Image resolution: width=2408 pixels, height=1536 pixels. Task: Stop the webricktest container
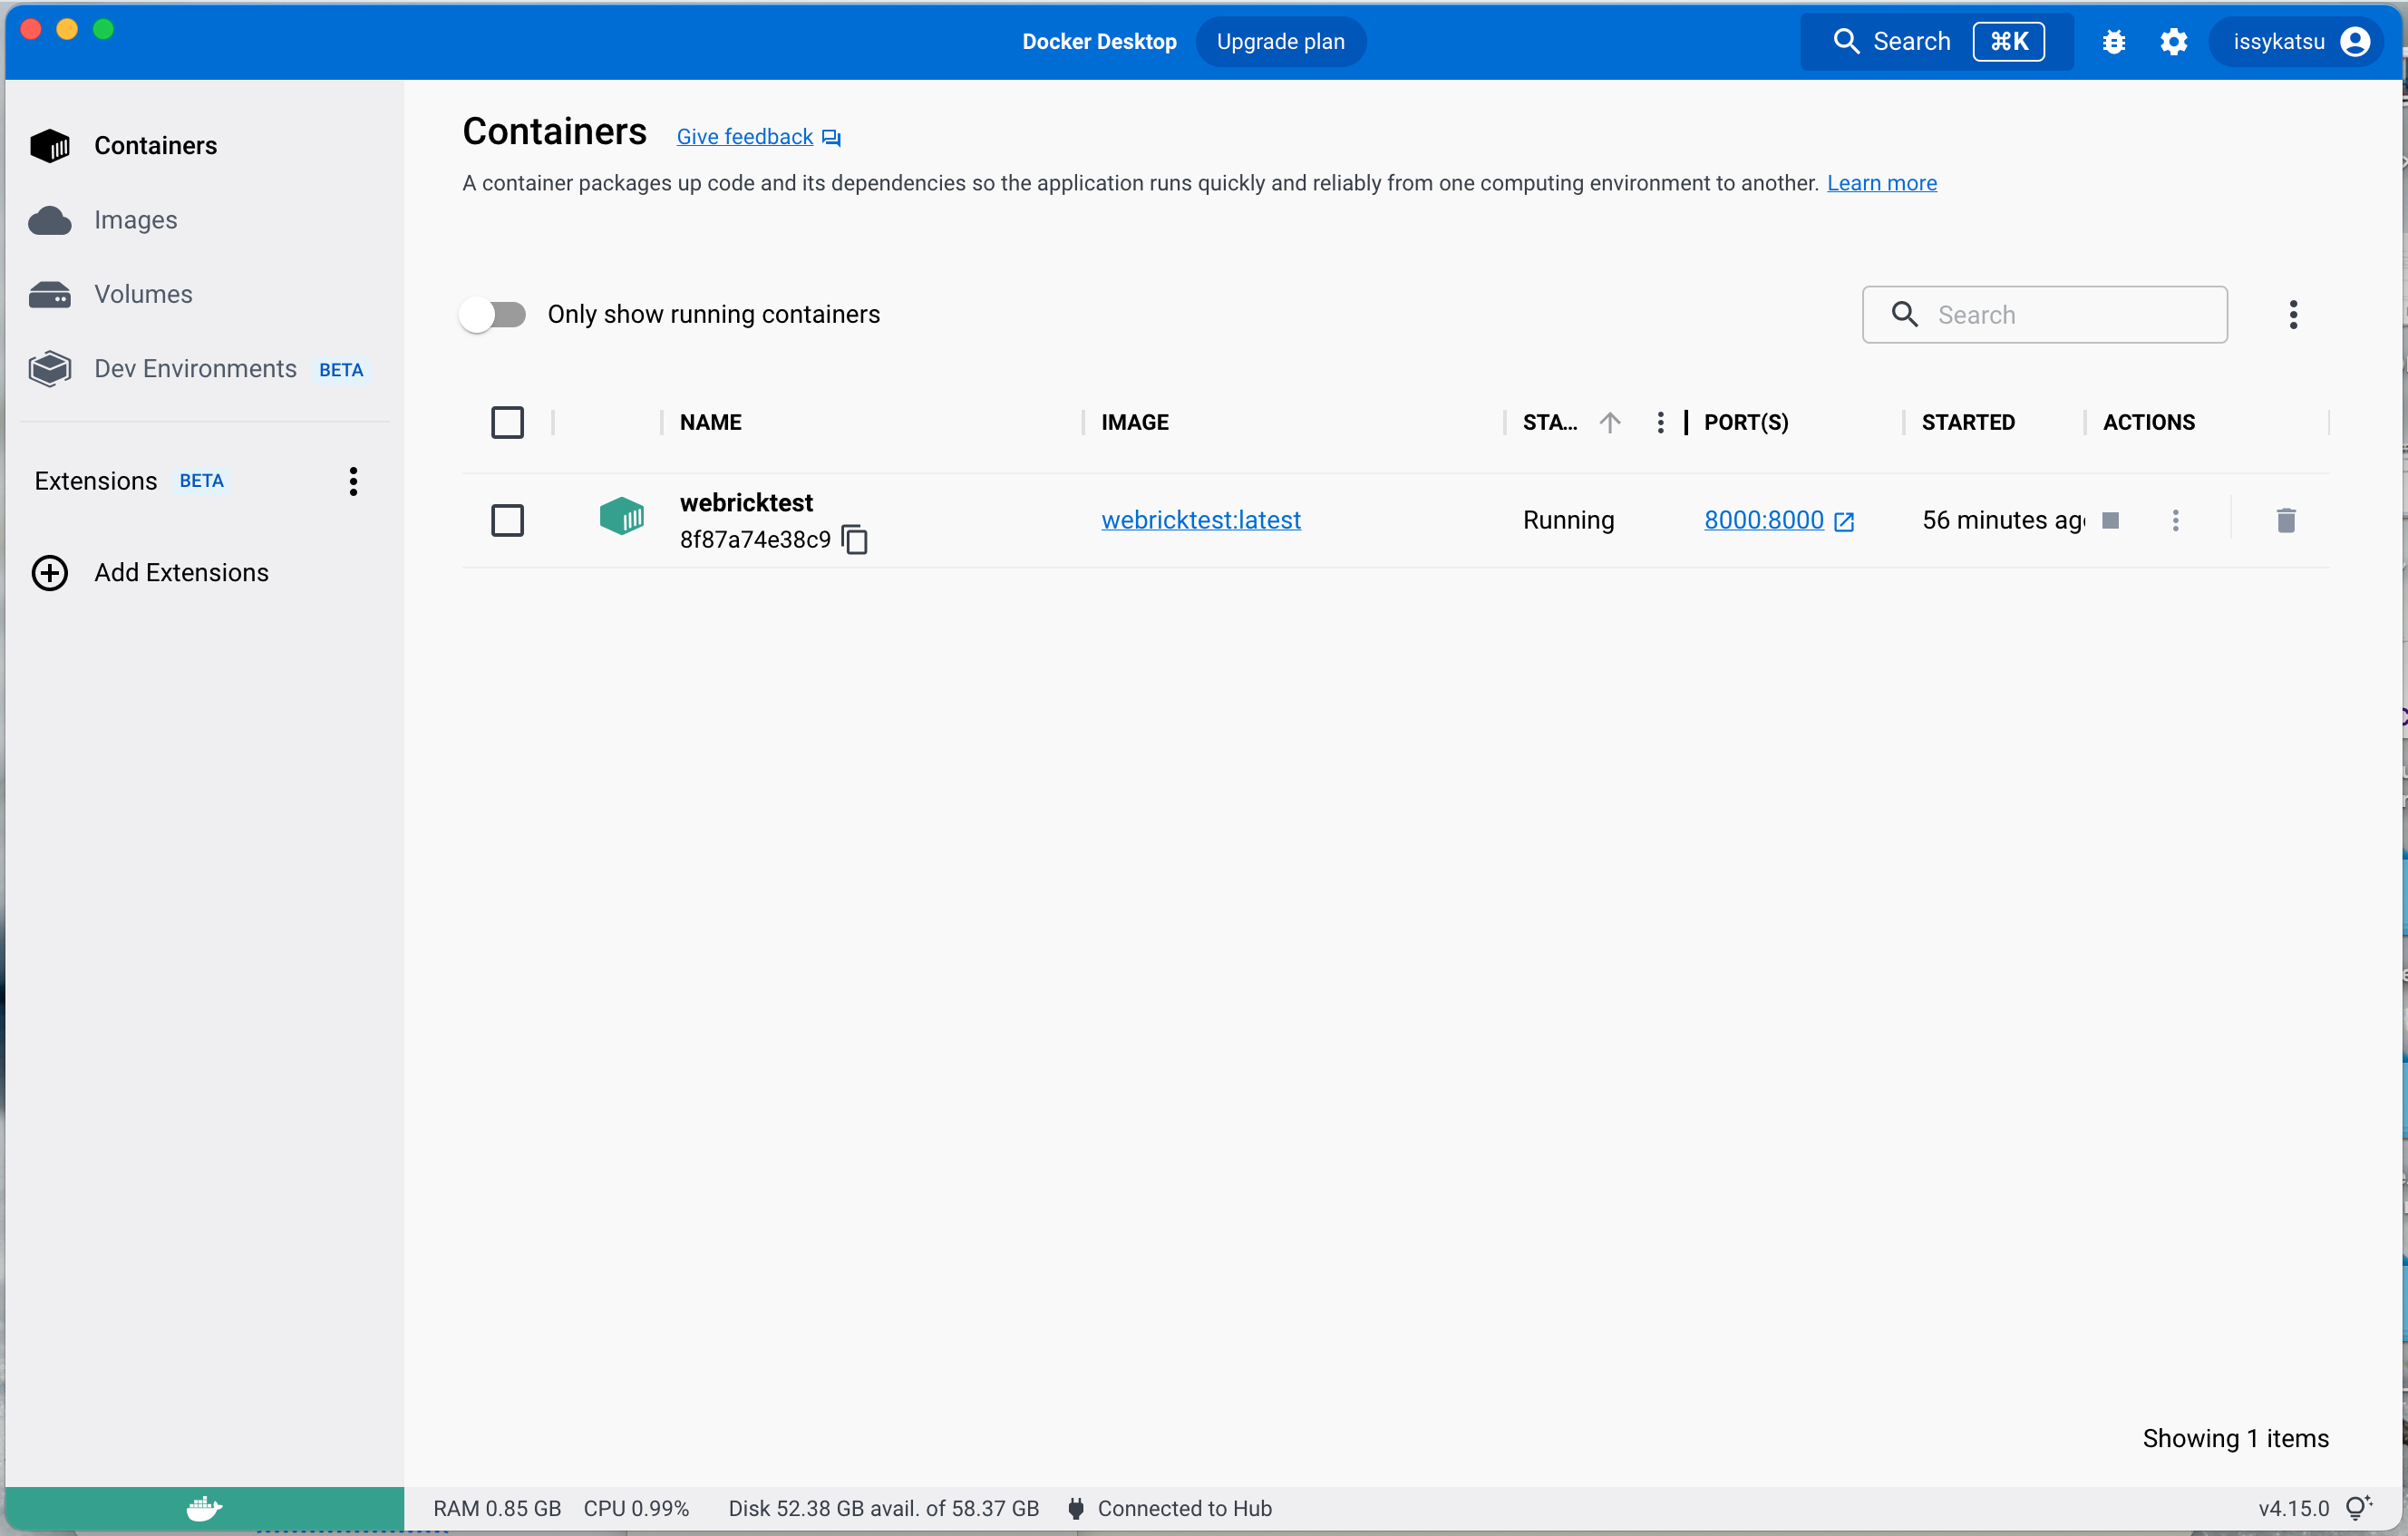(2111, 520)
